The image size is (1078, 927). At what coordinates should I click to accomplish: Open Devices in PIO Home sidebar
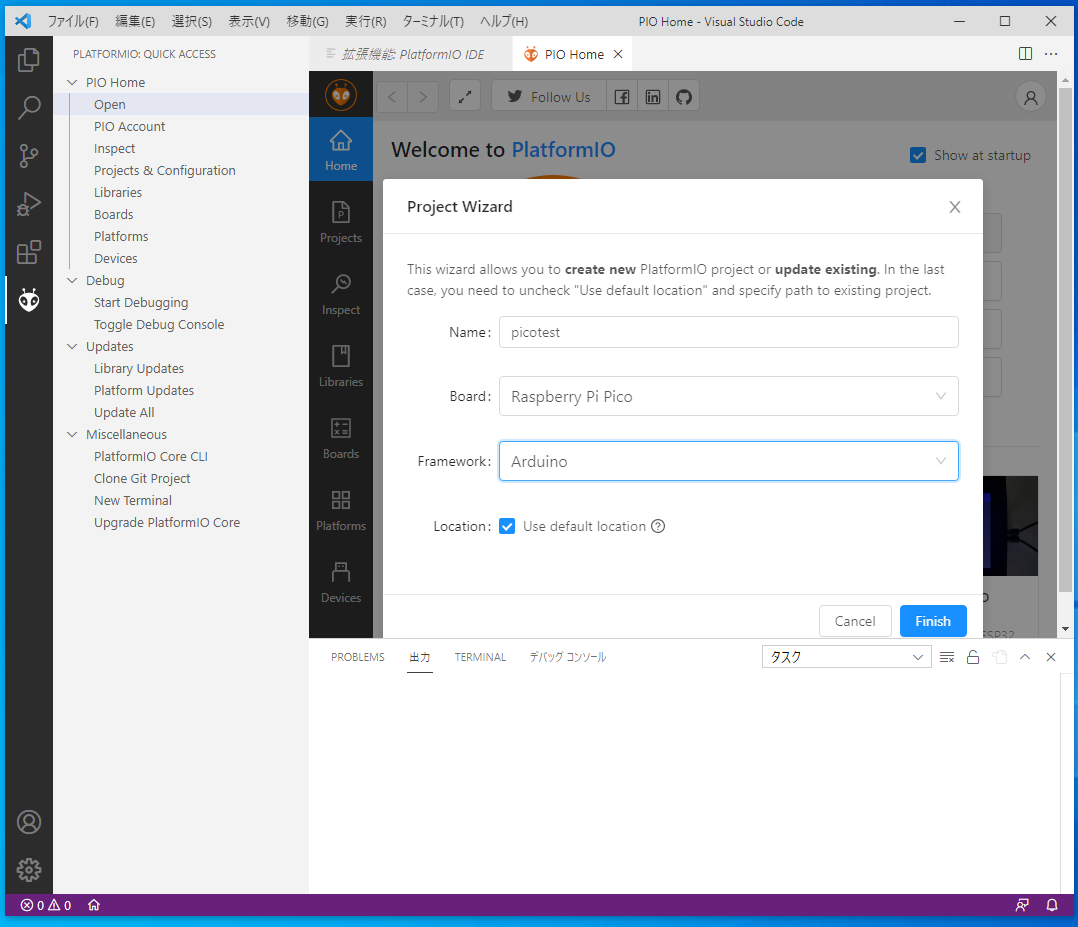tap(341, 582)
